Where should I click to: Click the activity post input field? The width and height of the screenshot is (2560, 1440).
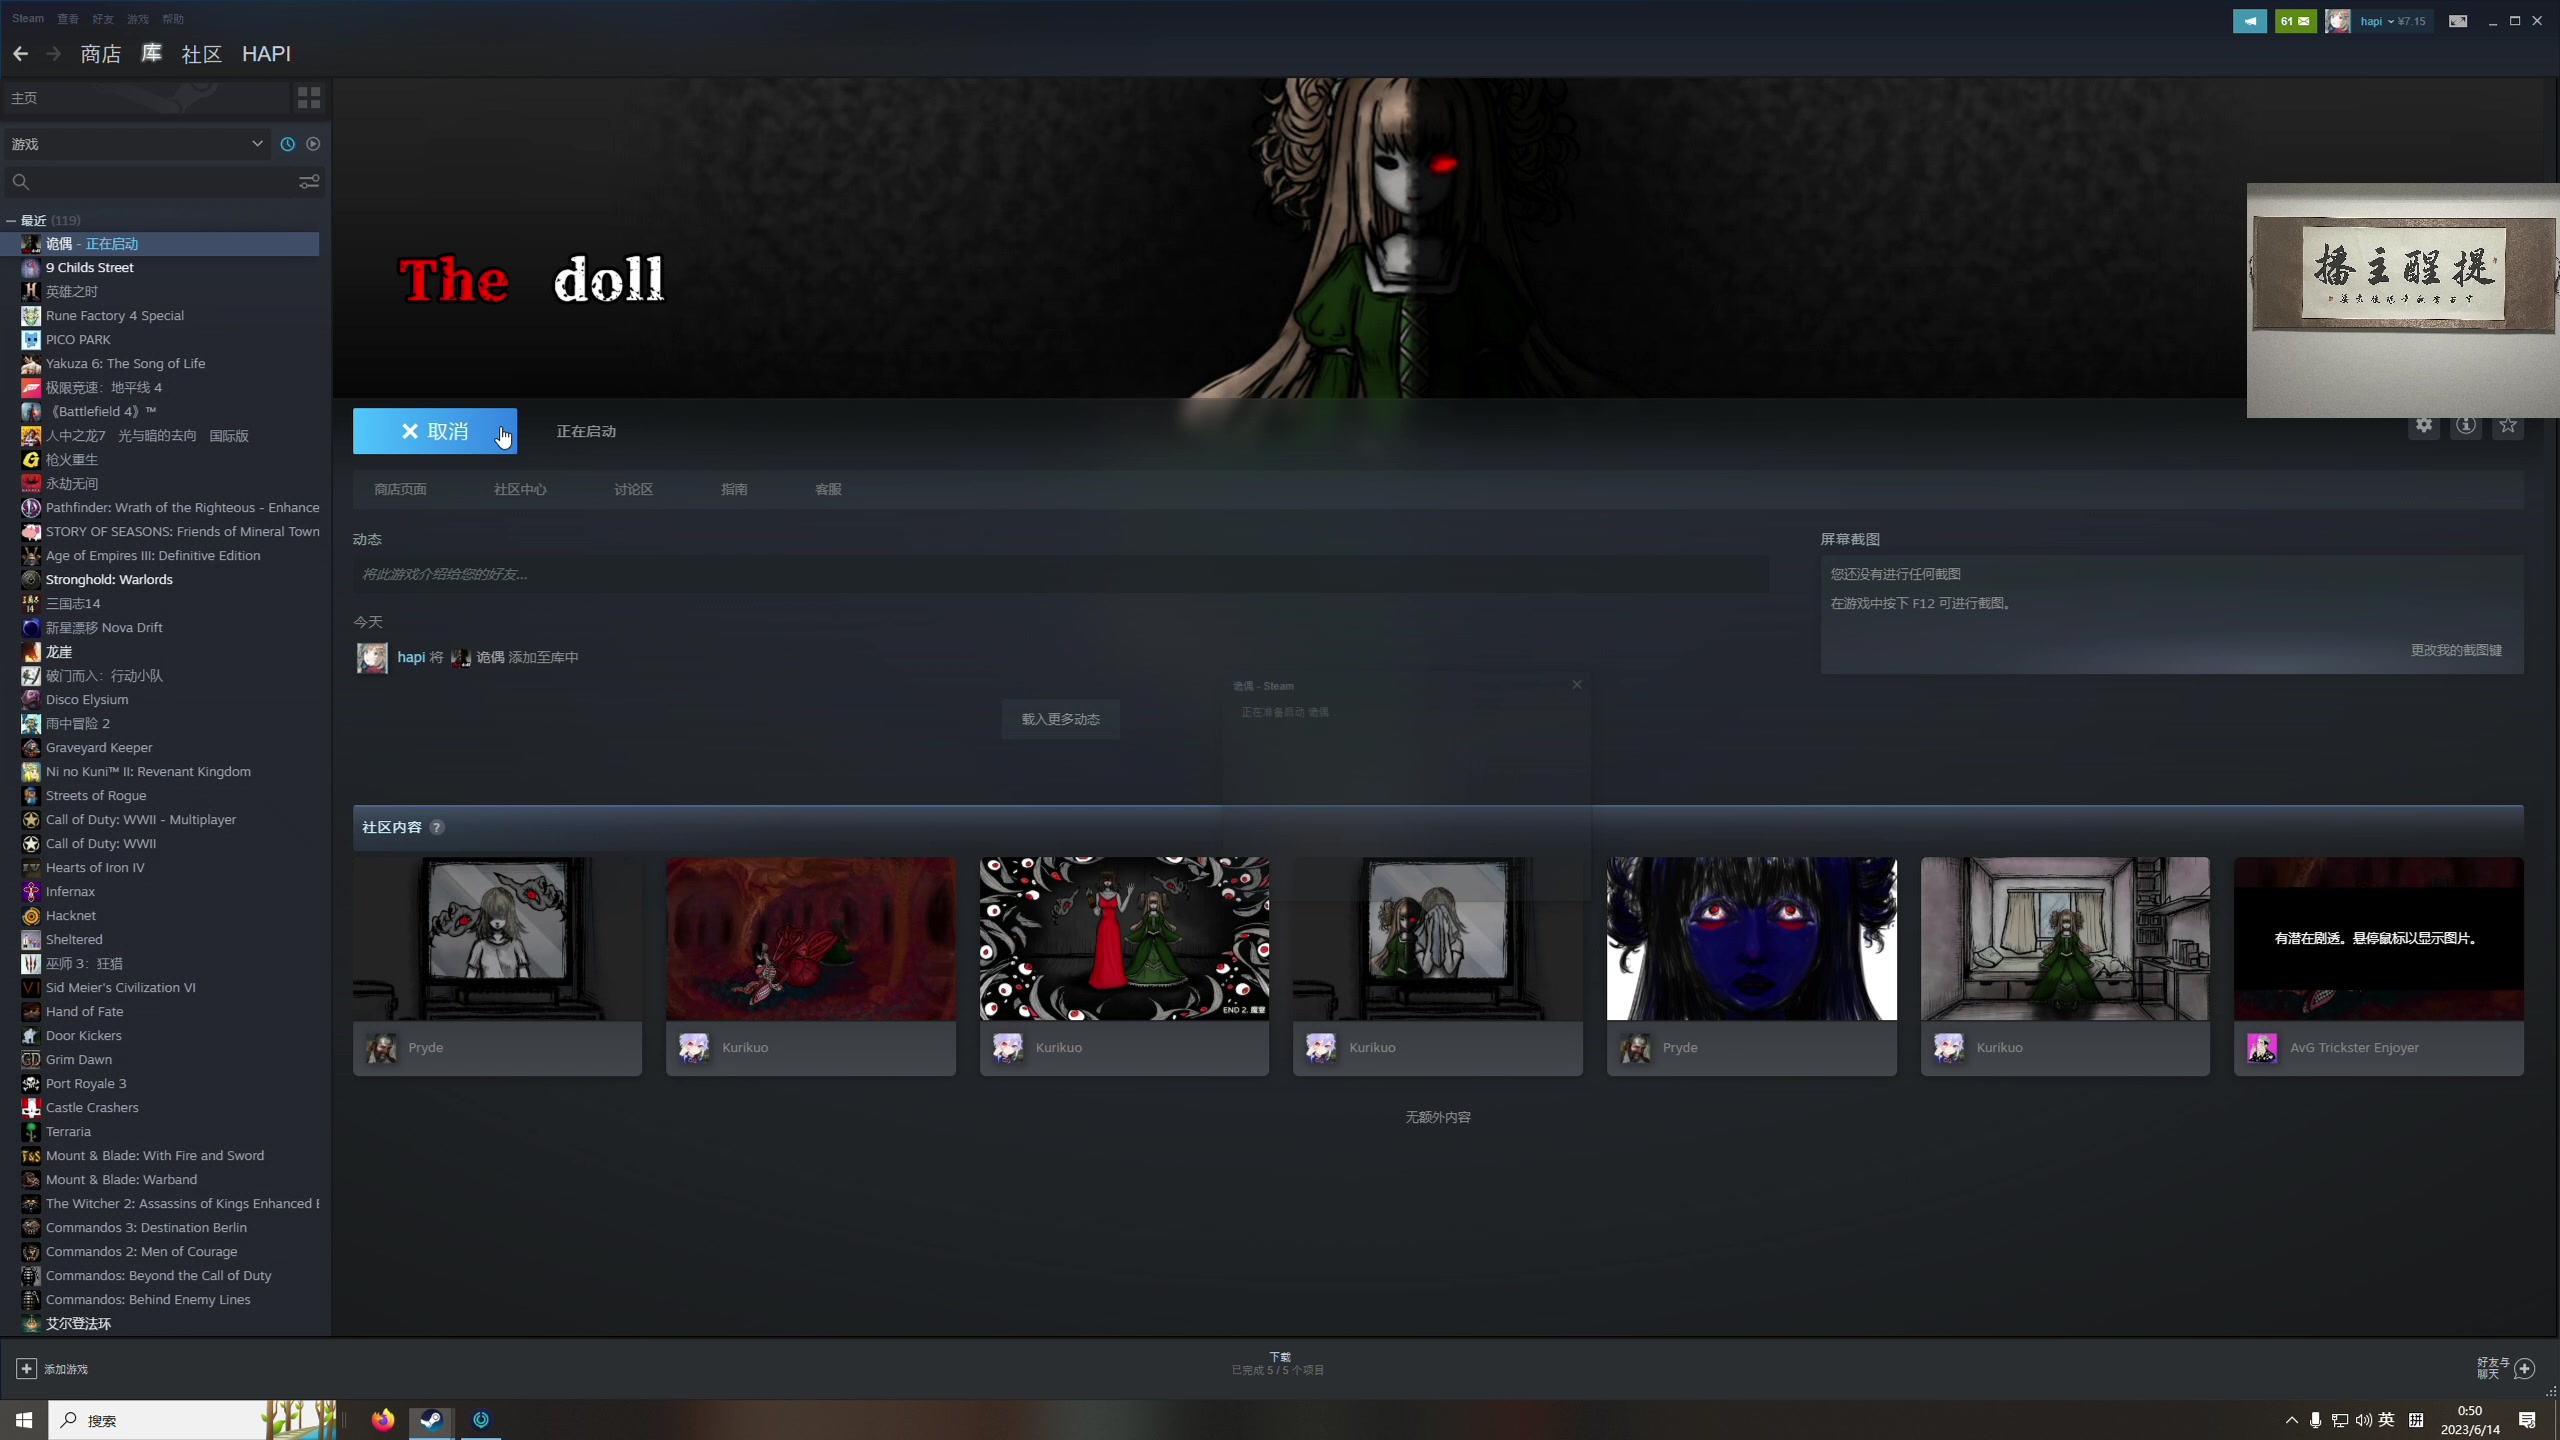click(1060, 574)
